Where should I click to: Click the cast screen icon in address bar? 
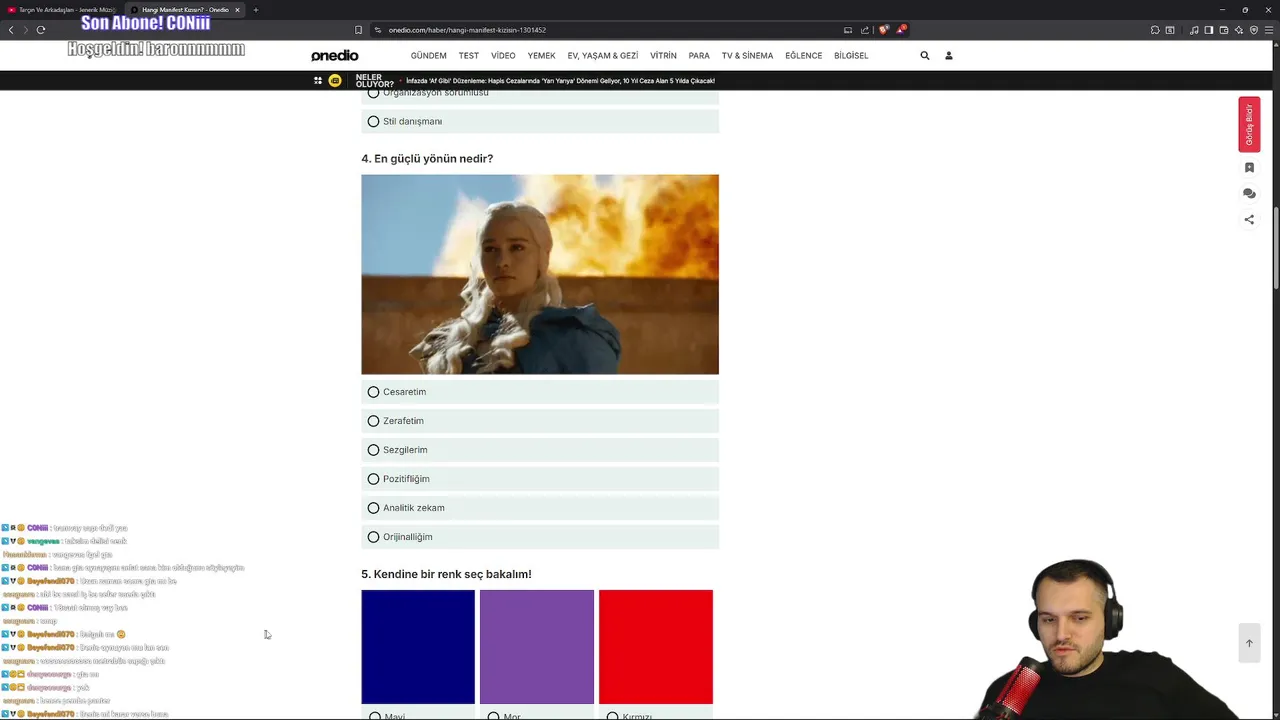coord(848,30)
